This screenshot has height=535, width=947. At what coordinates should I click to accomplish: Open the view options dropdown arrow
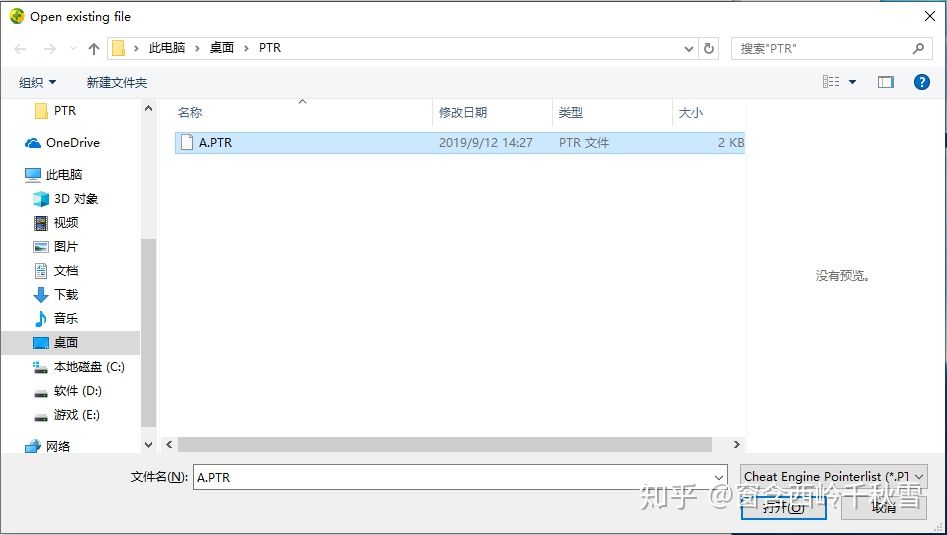point(852,82)
